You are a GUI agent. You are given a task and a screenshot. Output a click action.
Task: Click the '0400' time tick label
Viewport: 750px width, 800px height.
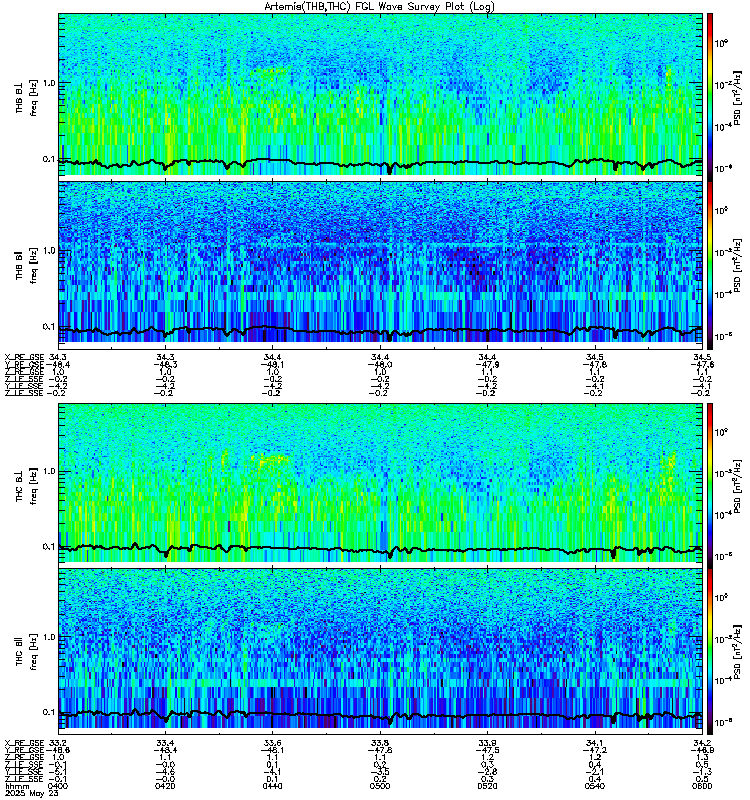(58, 786)
